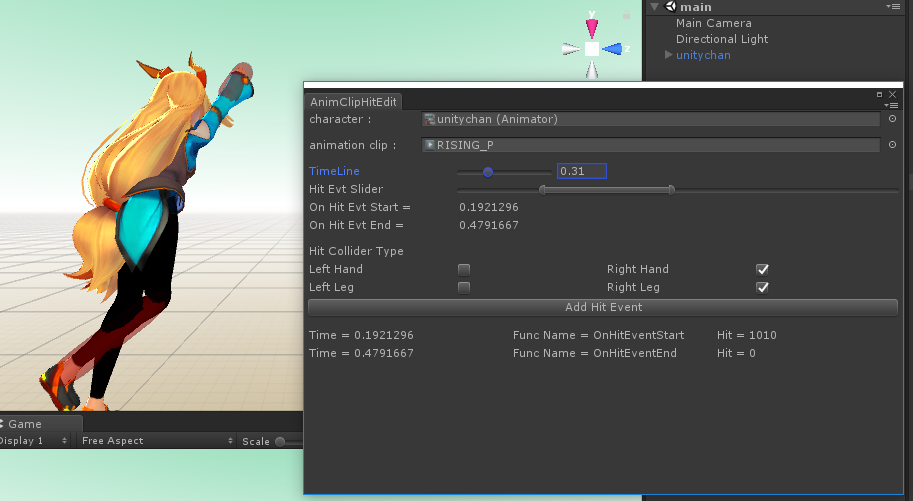
Task: Open the Display 1 dropdown
Action: coord(34,440)
